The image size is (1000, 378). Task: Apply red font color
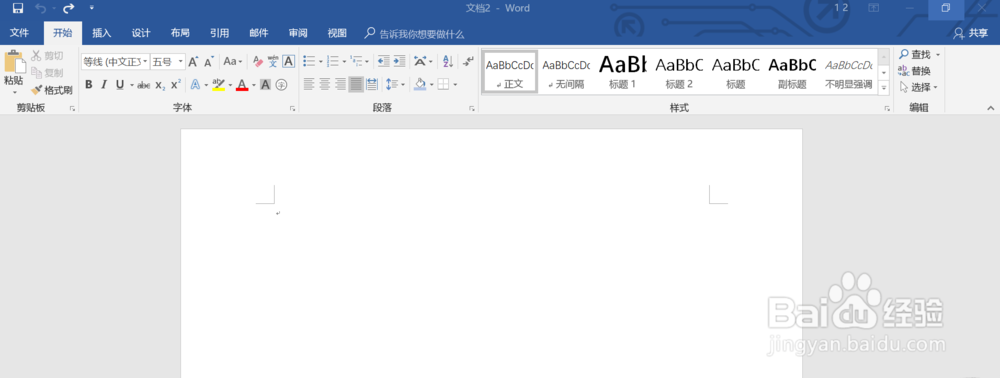242,85
